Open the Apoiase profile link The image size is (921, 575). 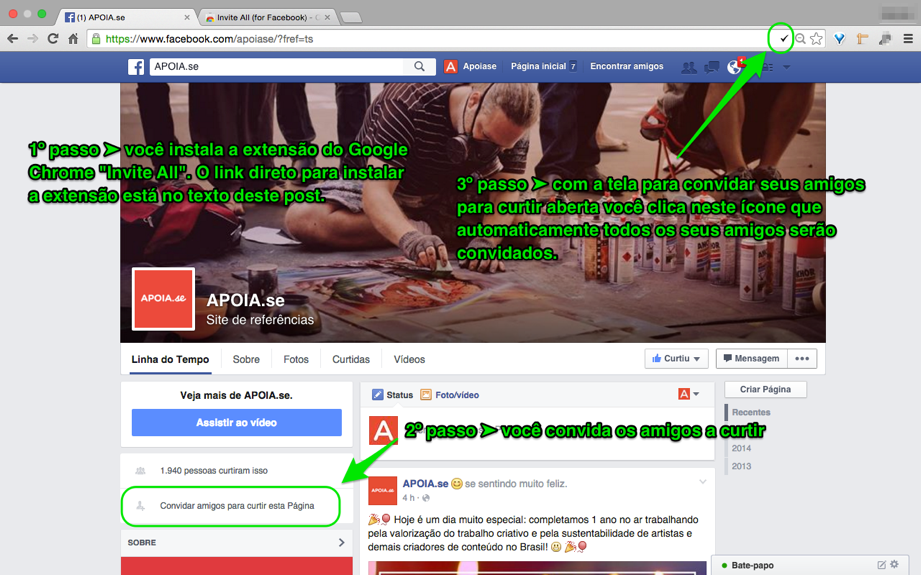[x=479, y=66]
